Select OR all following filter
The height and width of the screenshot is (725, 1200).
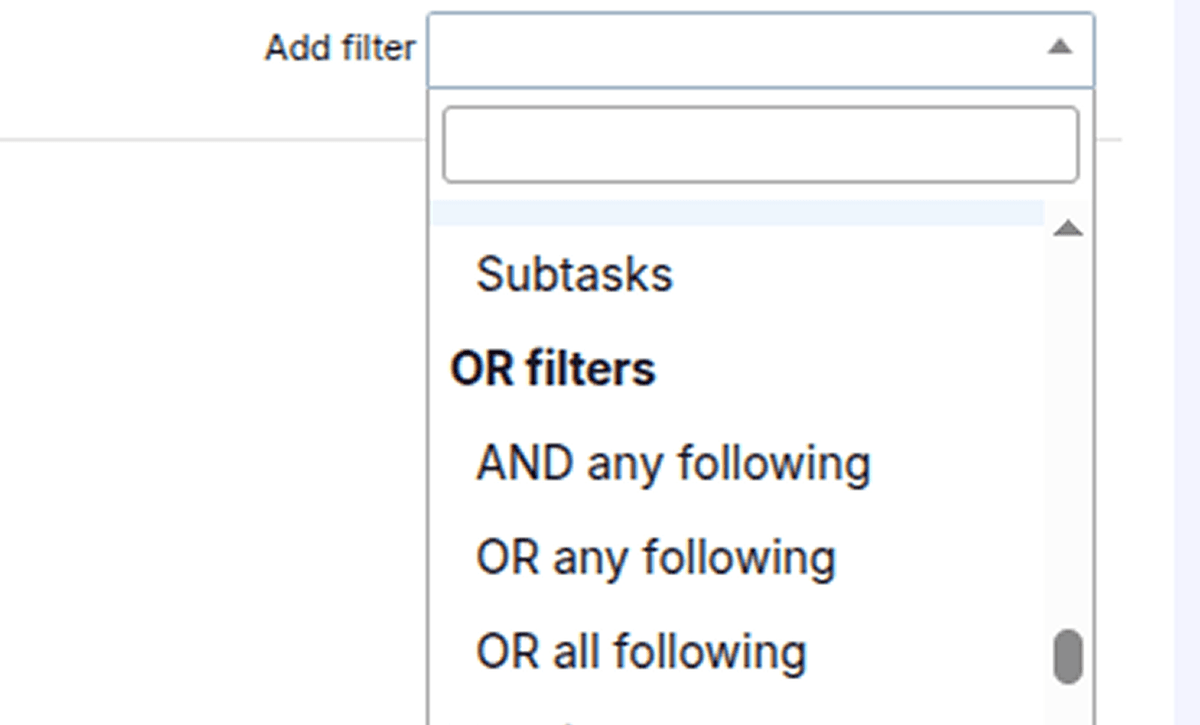click(x=643, y=650)
